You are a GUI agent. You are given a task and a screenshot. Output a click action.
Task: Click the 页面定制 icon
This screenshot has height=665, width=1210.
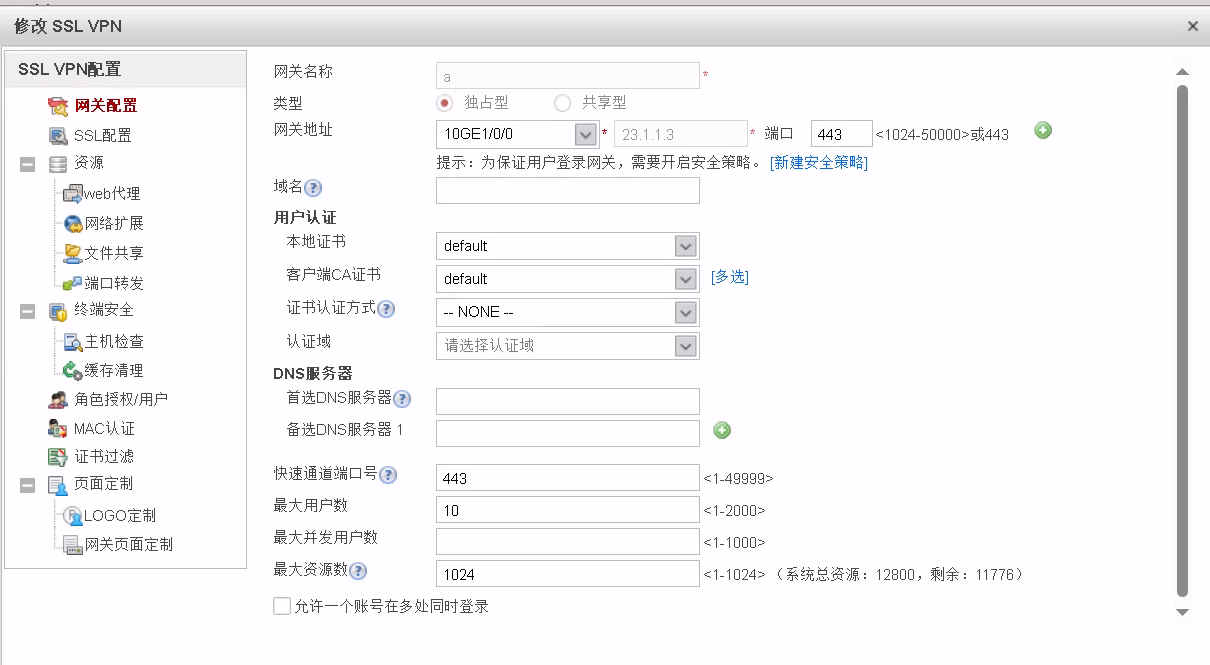(x=58, y=485)
